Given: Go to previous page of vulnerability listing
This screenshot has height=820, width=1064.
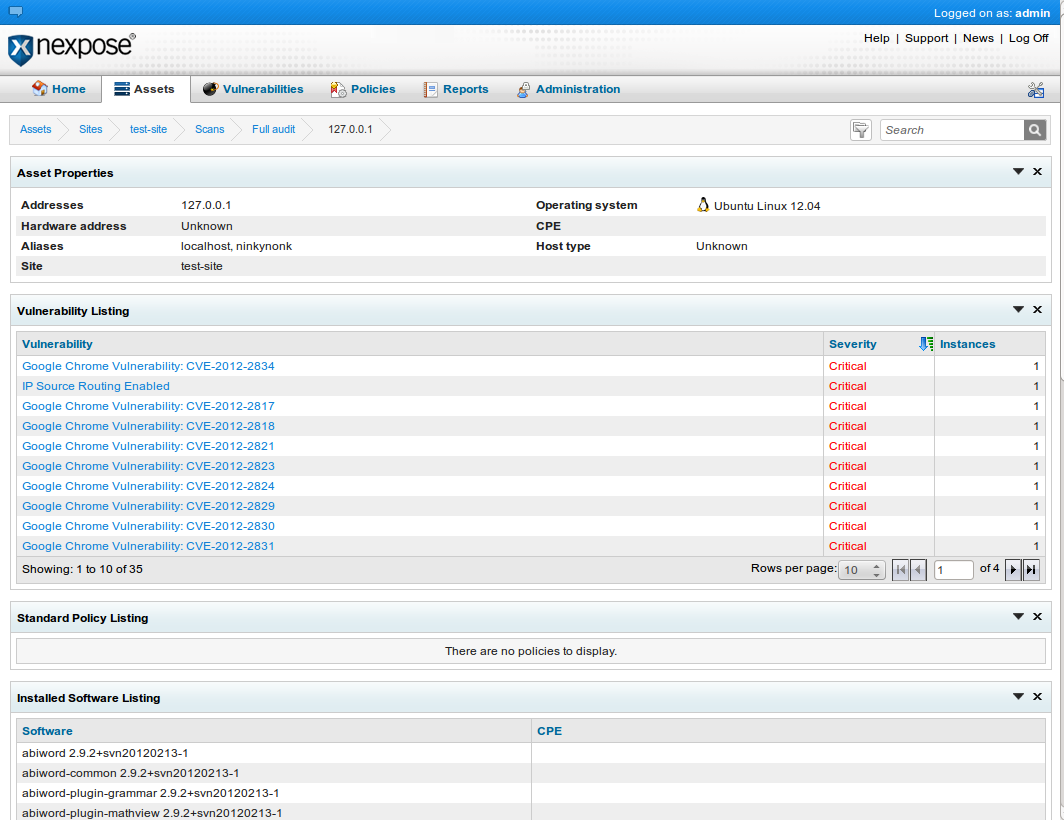Looking at the screenshot, I should point(918,570).
